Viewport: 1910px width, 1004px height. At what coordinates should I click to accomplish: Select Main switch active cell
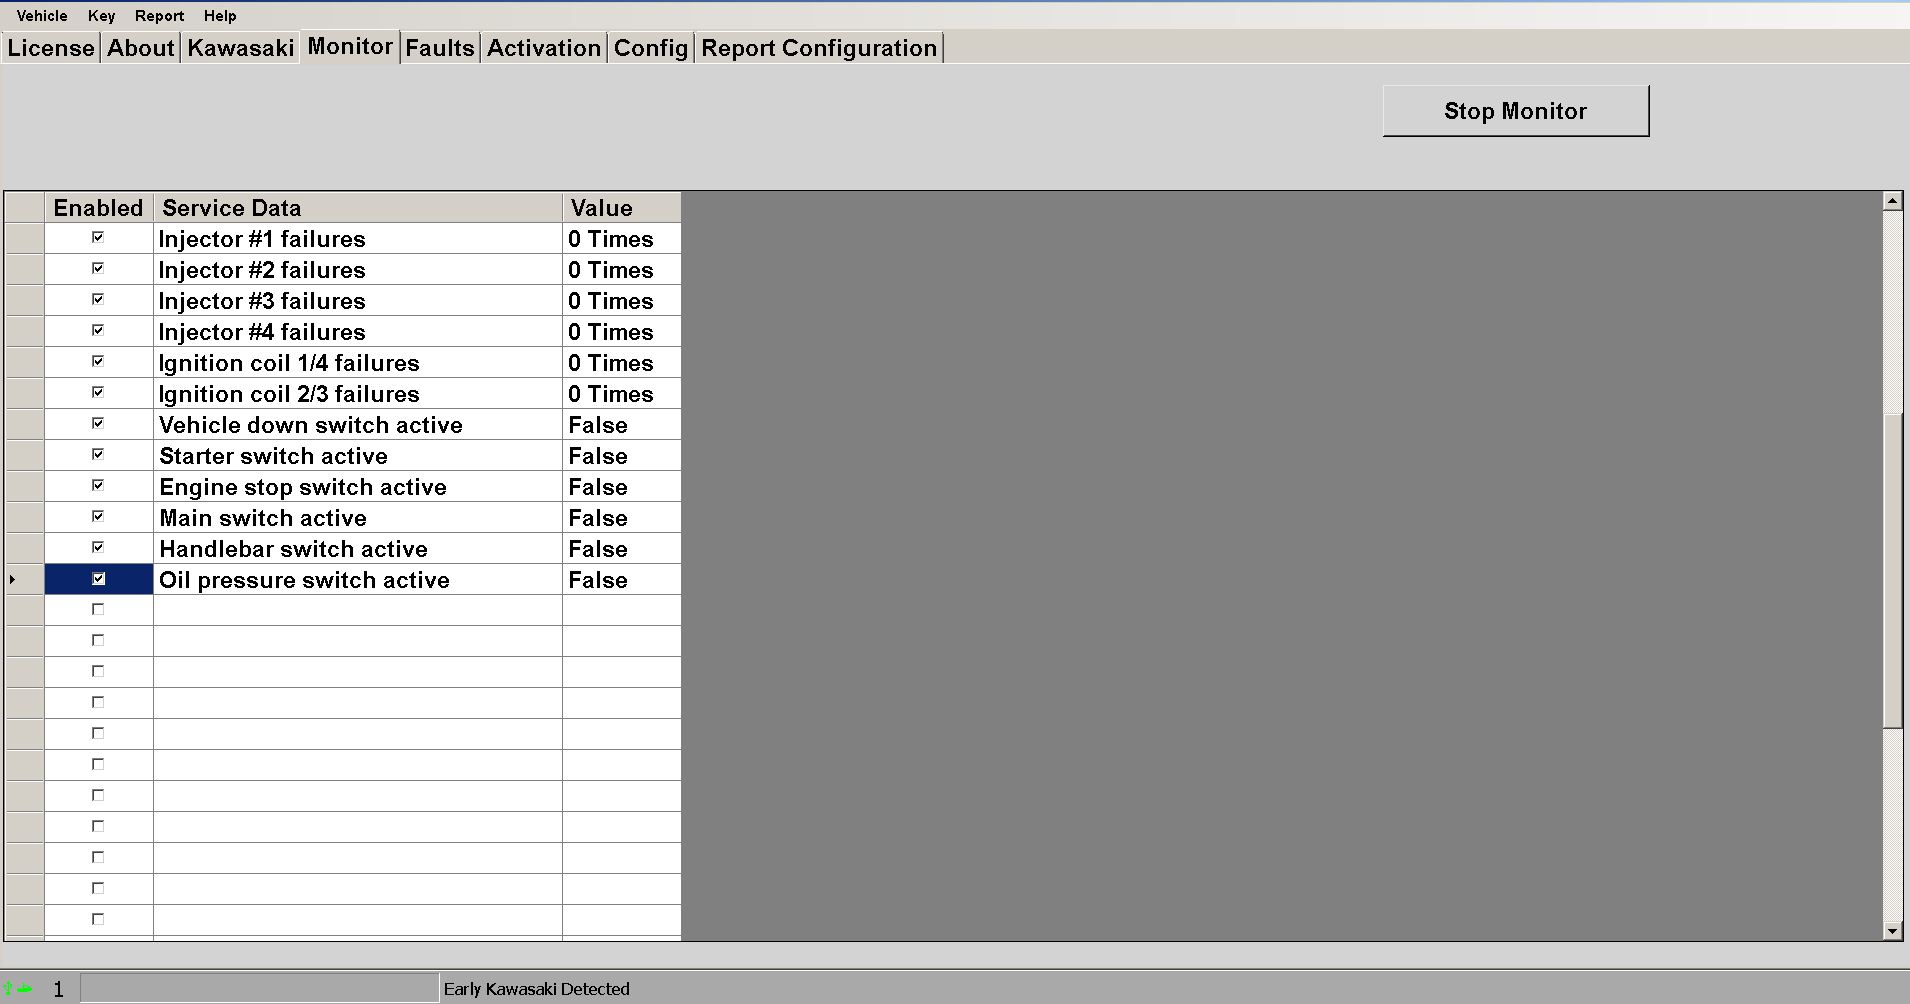coord(358,517)
